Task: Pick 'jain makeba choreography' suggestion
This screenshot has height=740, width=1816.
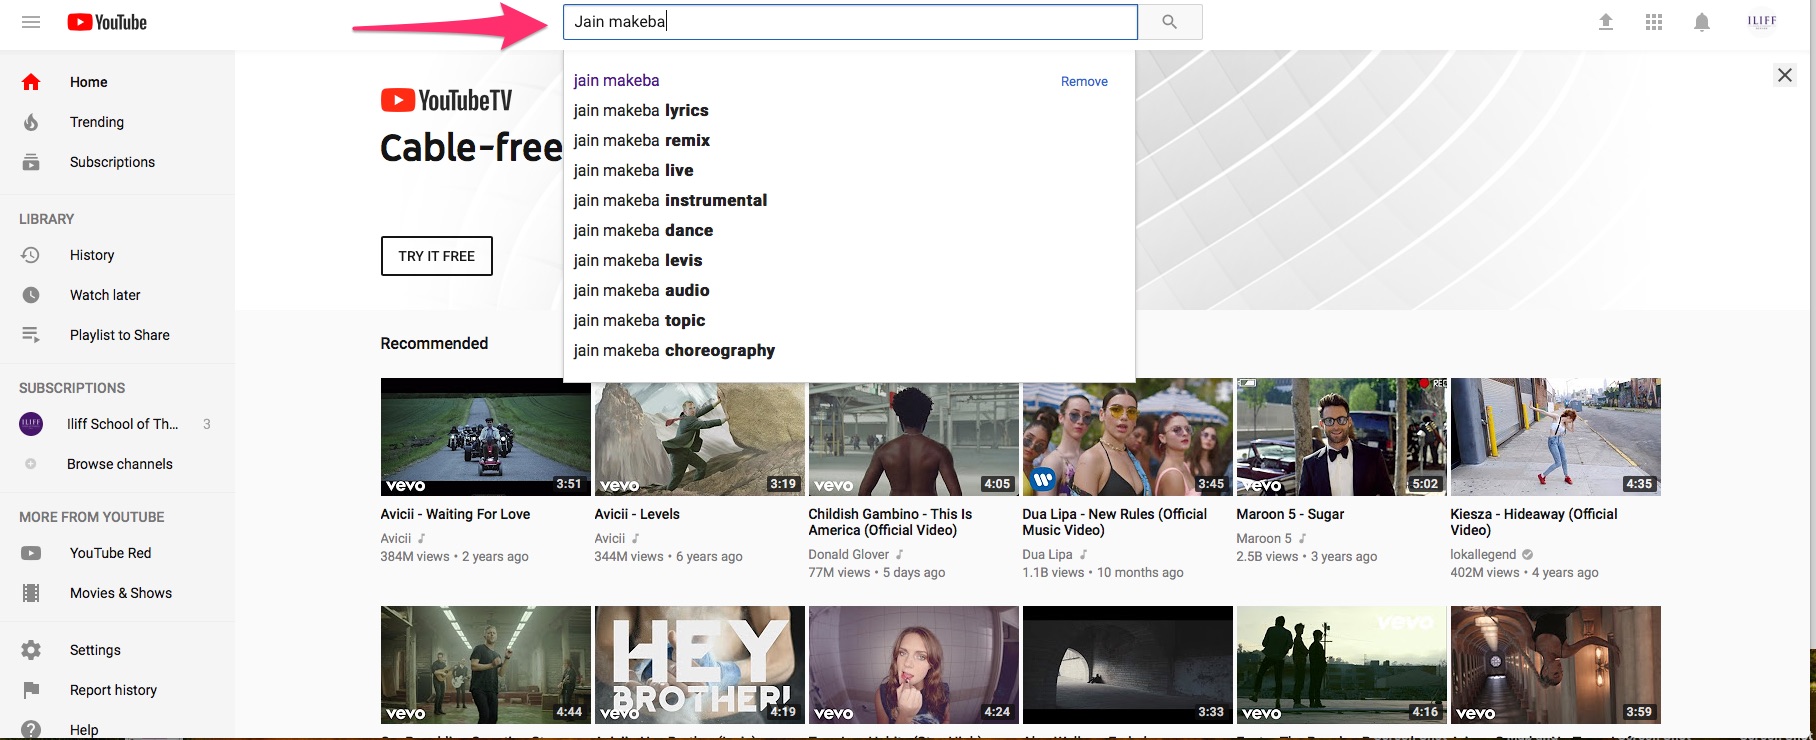Action: point(674,350)
